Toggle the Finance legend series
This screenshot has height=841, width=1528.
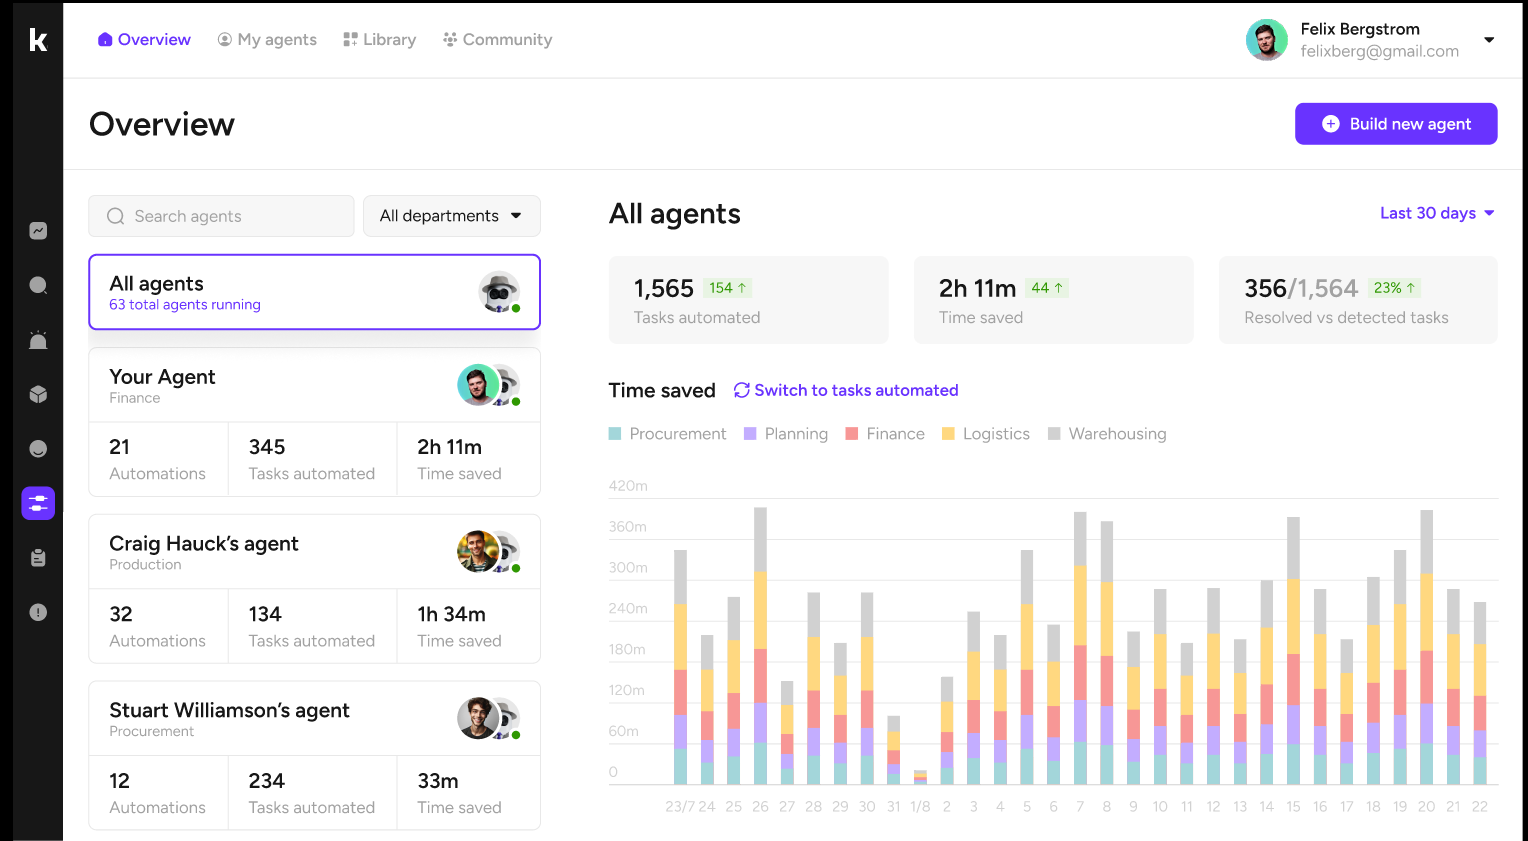click(885, 434)
